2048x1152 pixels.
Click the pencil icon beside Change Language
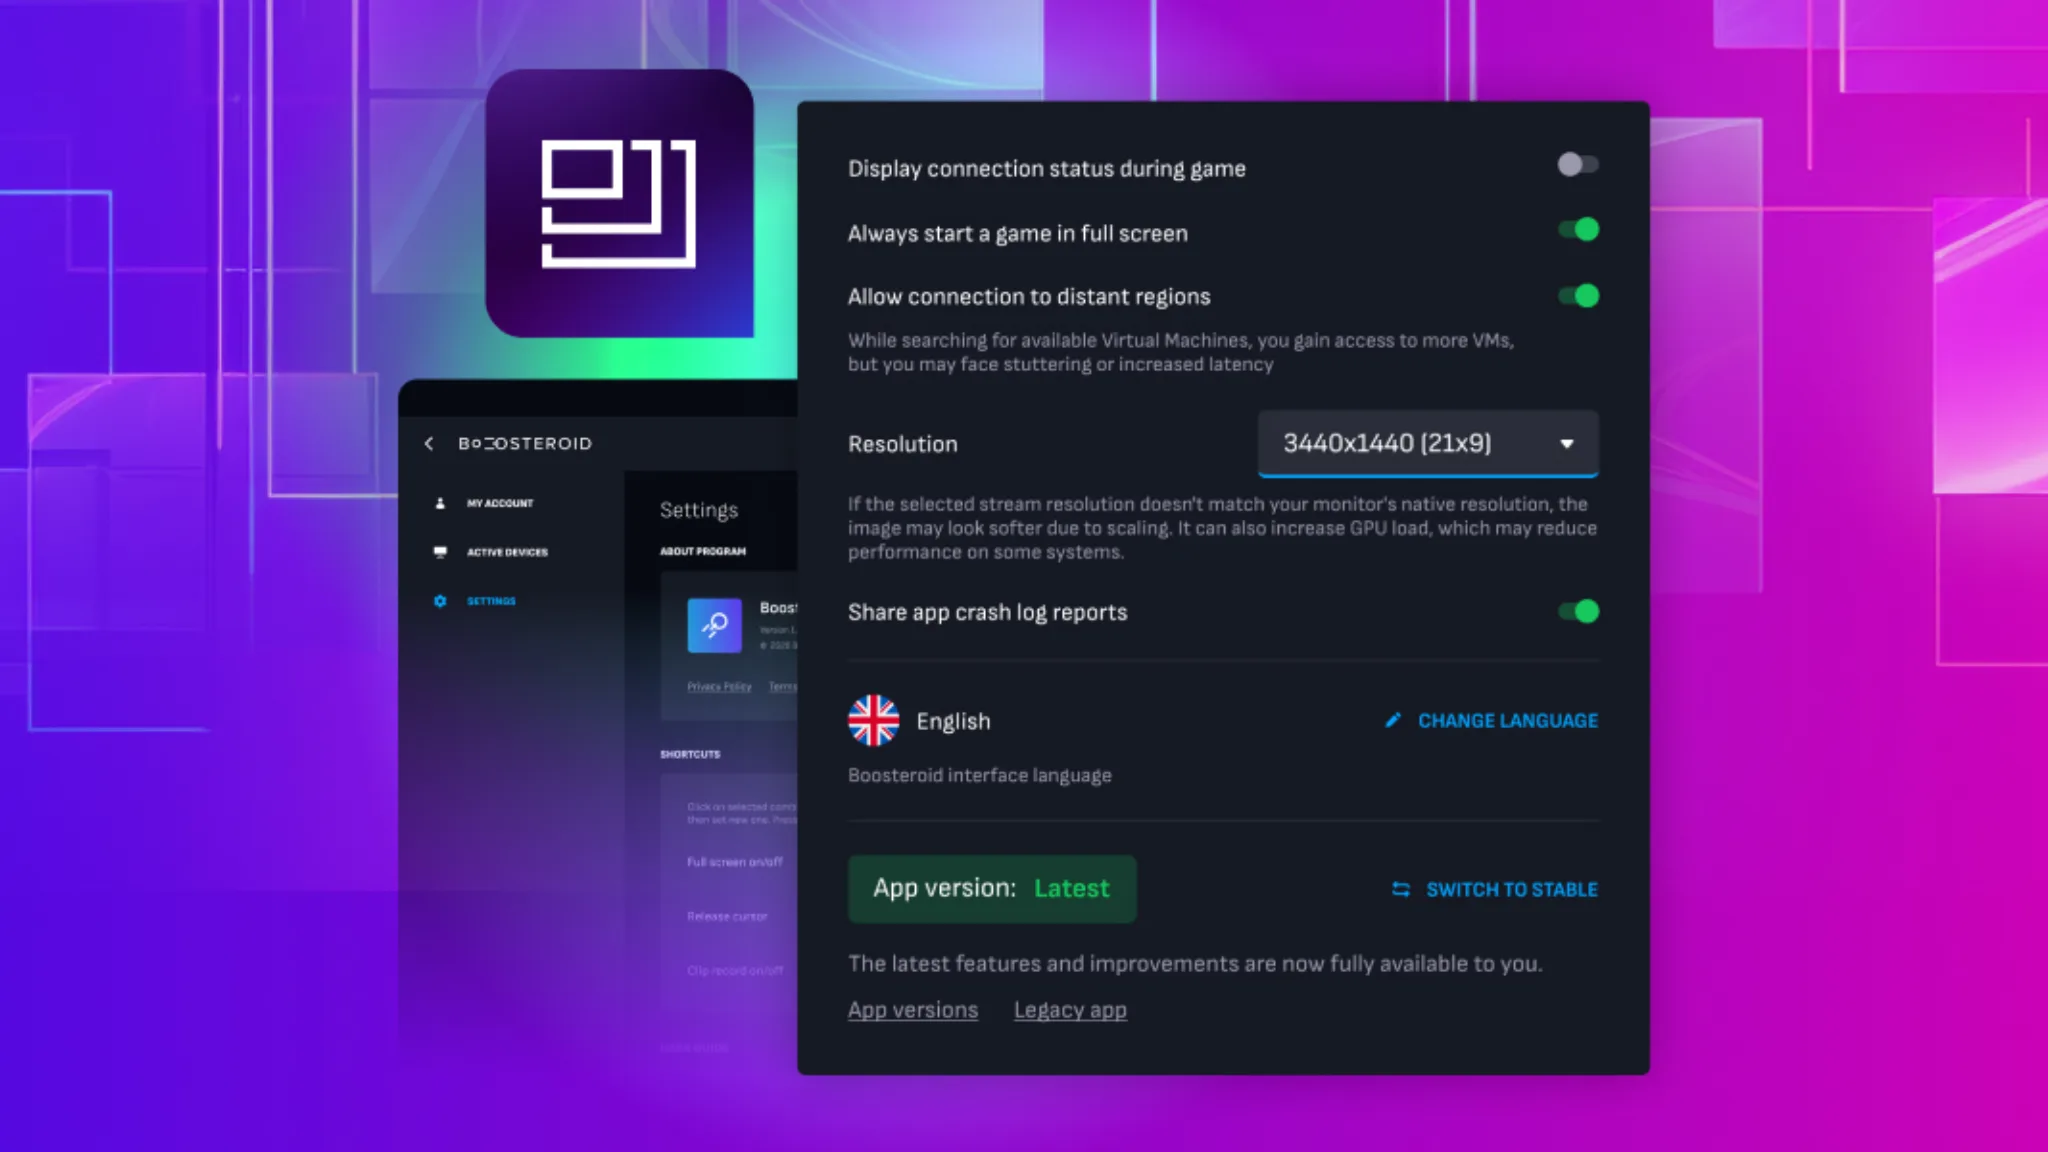pos(1393,720)
